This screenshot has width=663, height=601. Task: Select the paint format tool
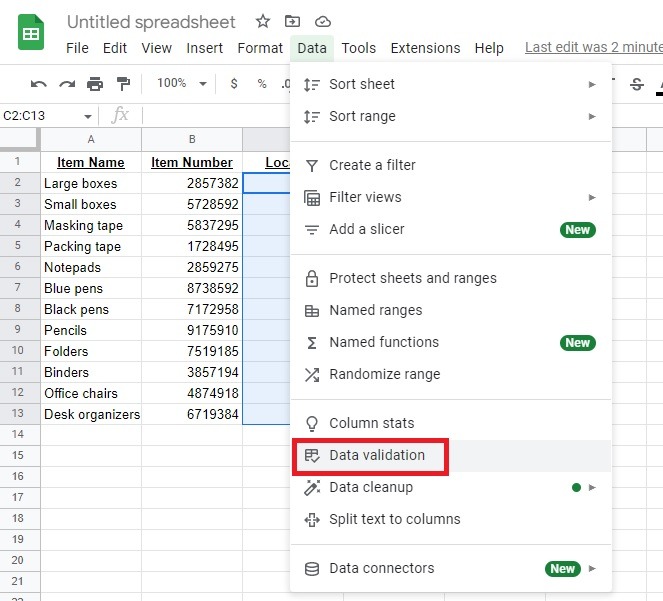coord(123,84)
